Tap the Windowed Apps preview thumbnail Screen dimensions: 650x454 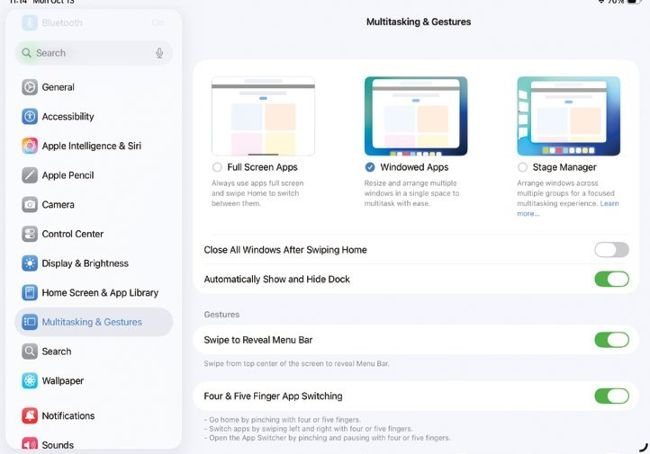[x=415, y=116]
